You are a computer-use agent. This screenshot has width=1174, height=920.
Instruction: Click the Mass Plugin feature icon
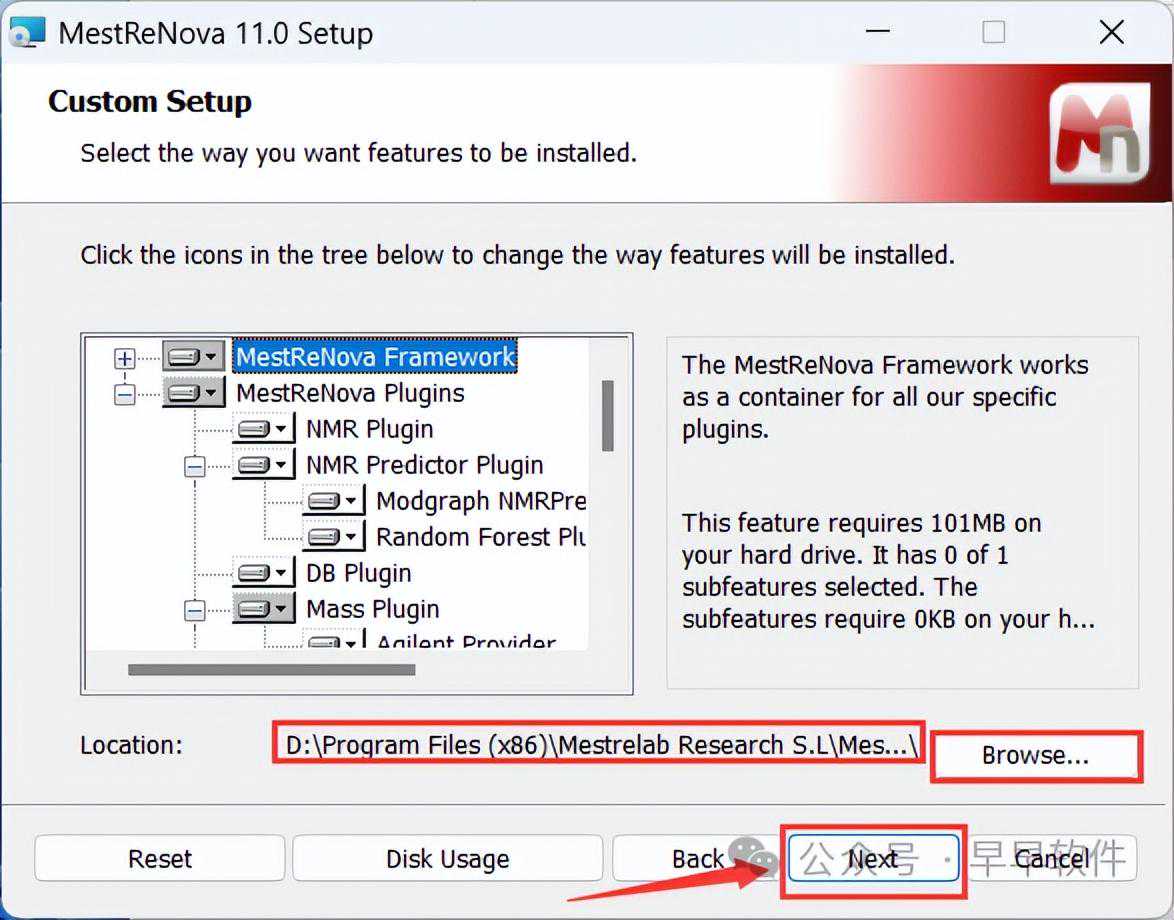[264, 610]
